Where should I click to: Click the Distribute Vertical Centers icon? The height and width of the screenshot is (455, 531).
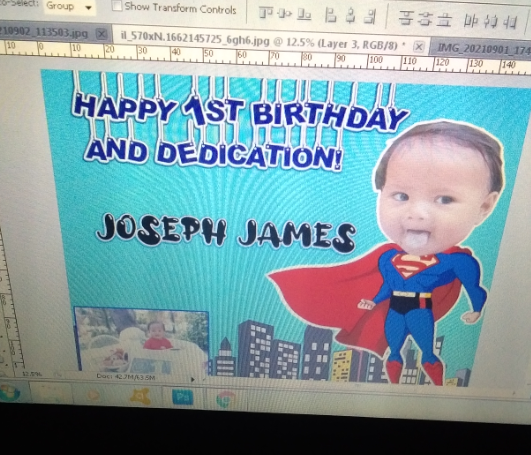point(425,19)
